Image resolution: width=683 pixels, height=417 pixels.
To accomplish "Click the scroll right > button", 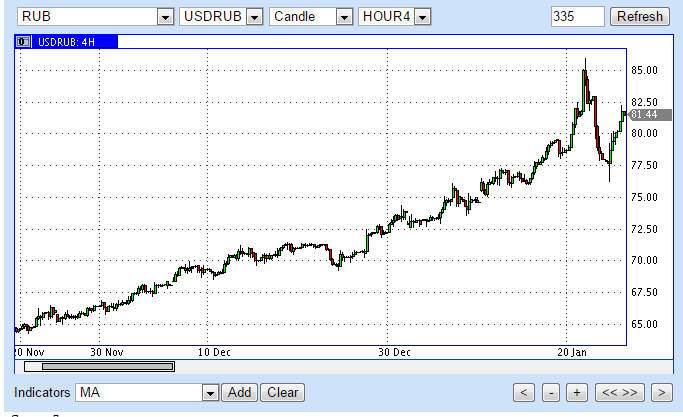I will click(x=662, y=393).
